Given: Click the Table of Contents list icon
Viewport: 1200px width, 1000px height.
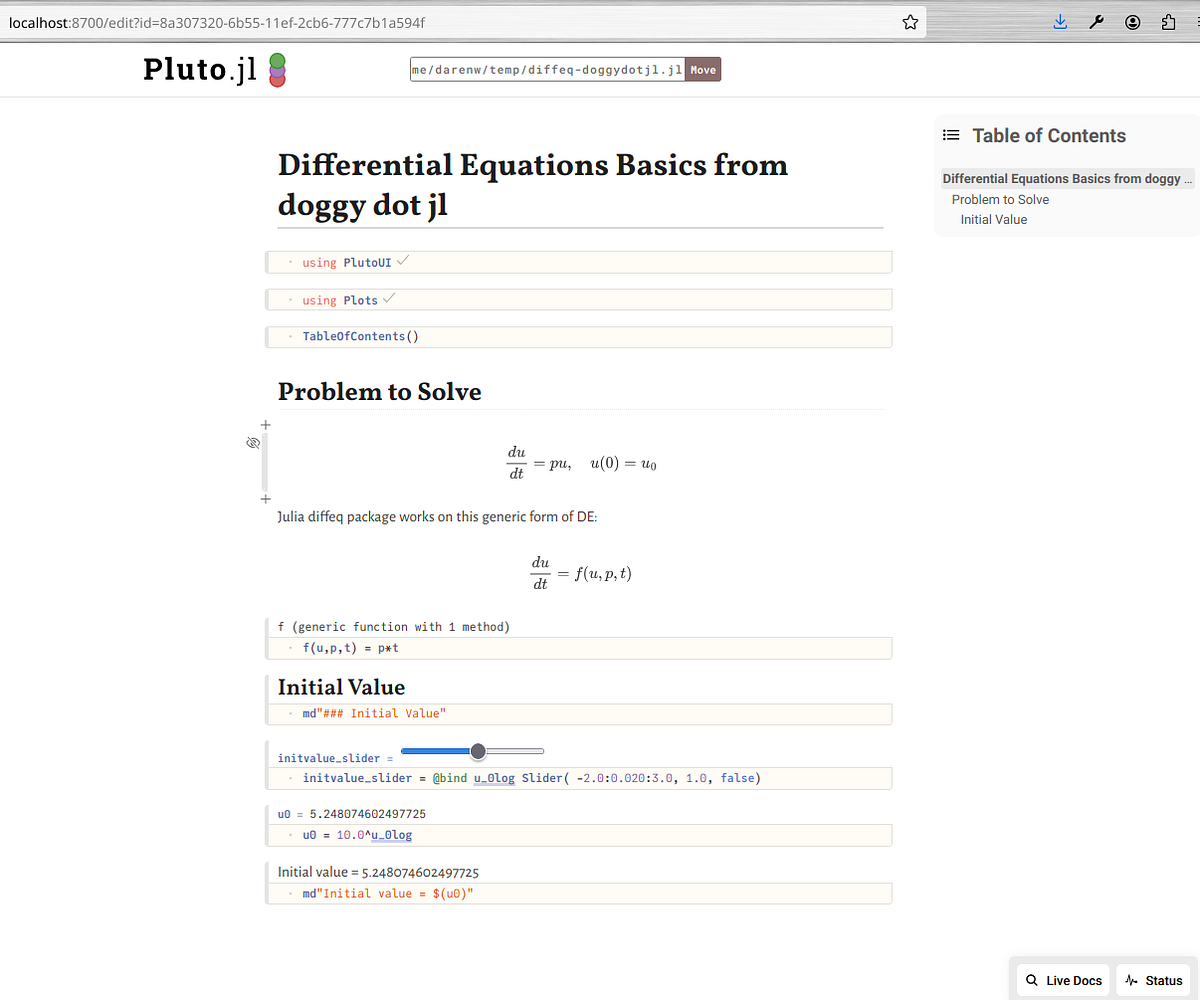Looking at the screenshot, I should pos(950,134).
